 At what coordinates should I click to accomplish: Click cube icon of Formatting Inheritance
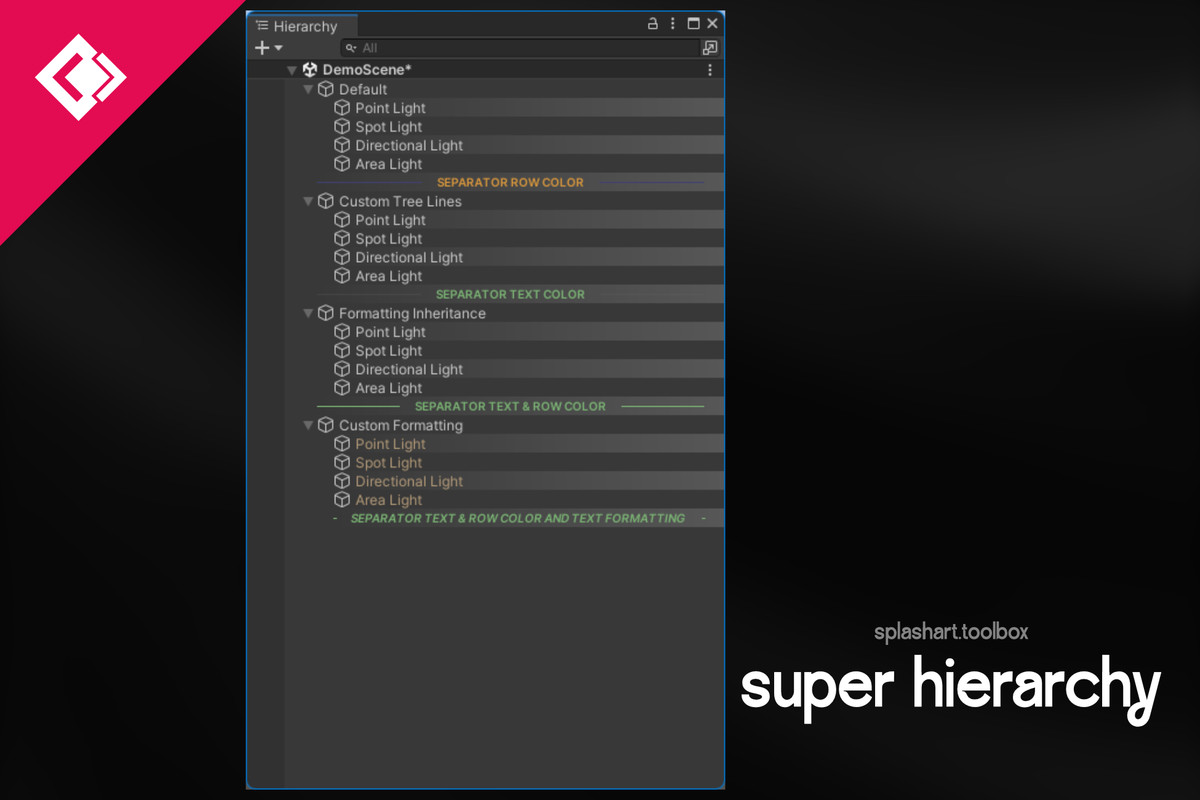coord(326,313)
